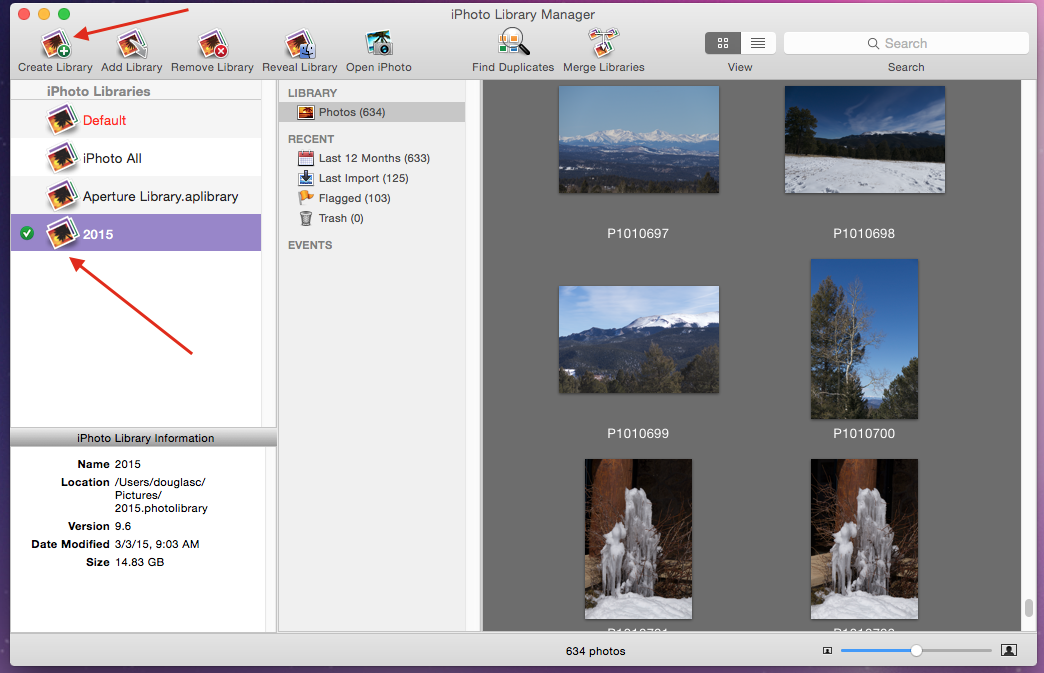Image resolution: width=1044 pixels, height=673 pixels.
Task: Open iPhoto using its toolbar icon
Action: pyautogui.click(x=378, y=42)
